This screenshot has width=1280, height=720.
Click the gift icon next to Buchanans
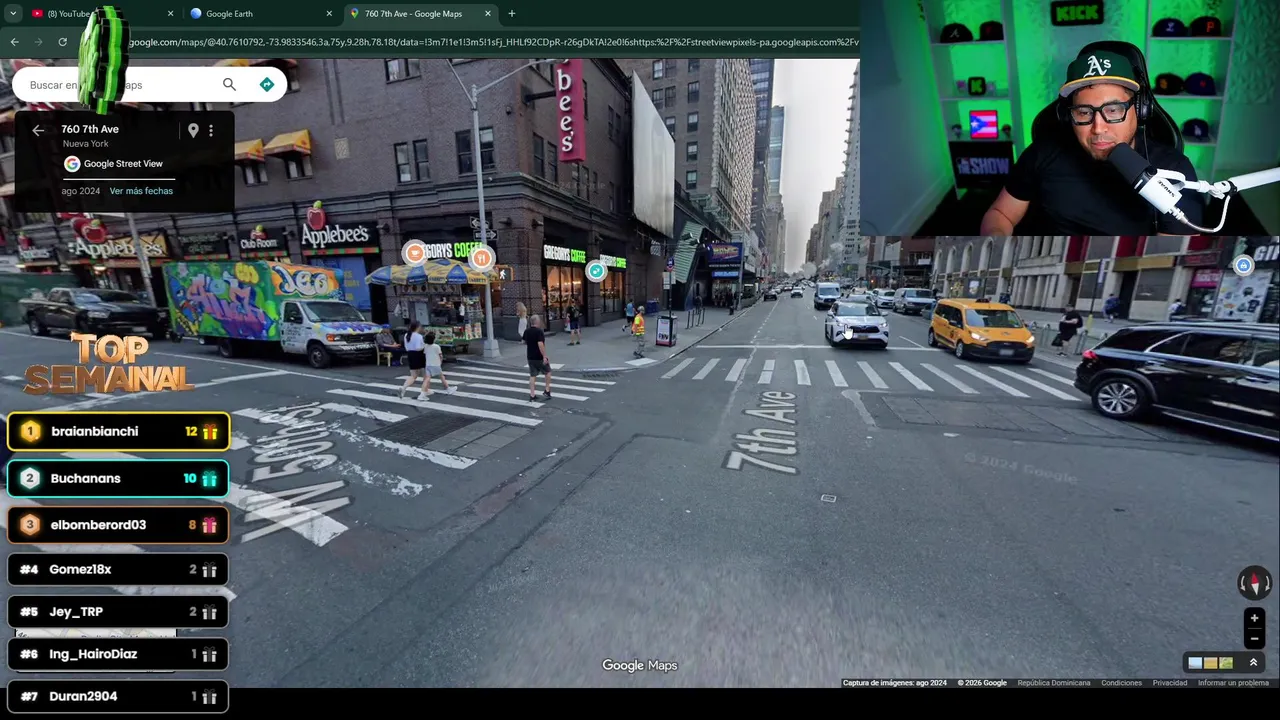click(210, 479)
